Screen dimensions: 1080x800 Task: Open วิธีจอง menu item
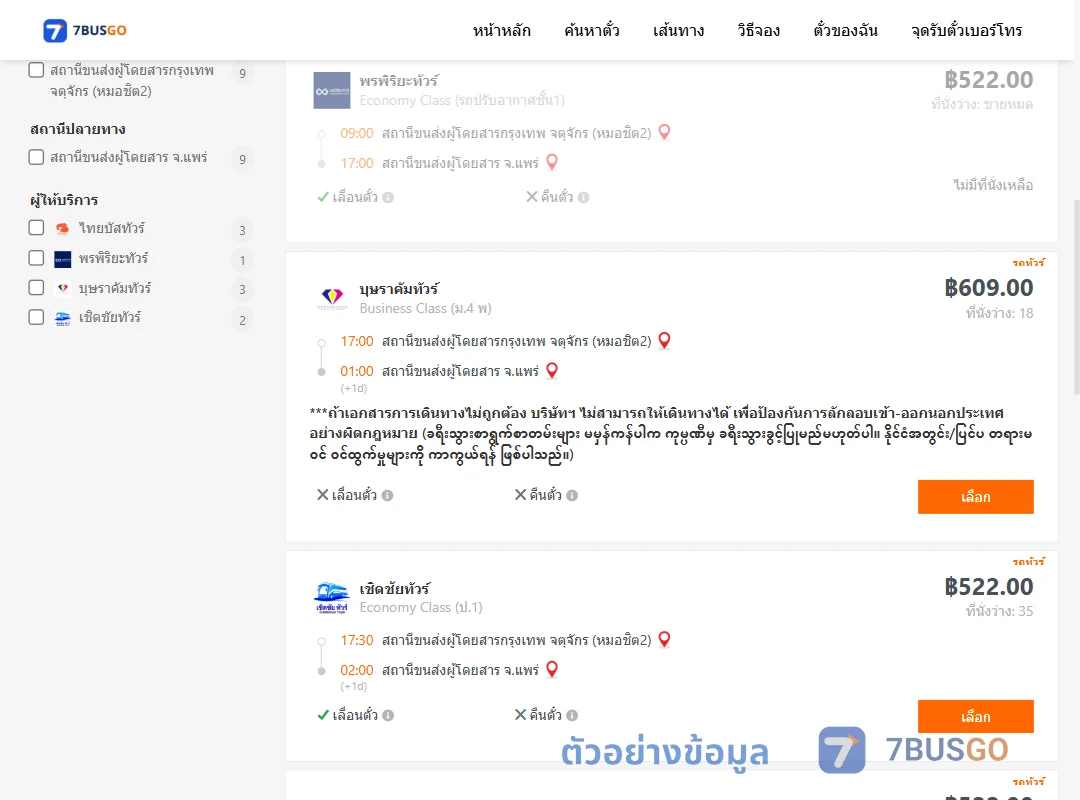click(x=758, y=30)
